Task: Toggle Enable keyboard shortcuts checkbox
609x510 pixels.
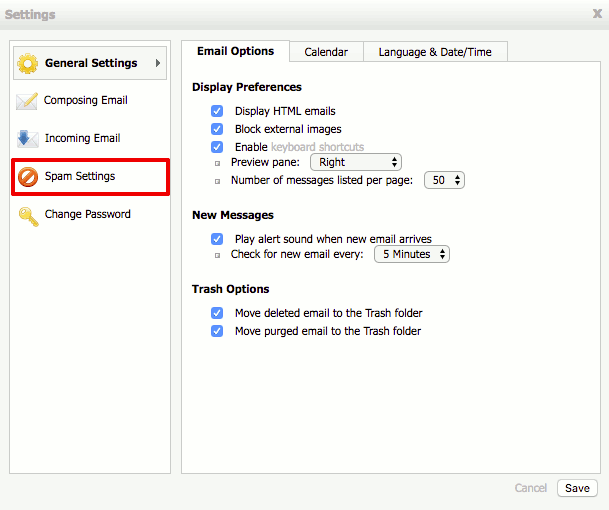Action: coord(217,147)
